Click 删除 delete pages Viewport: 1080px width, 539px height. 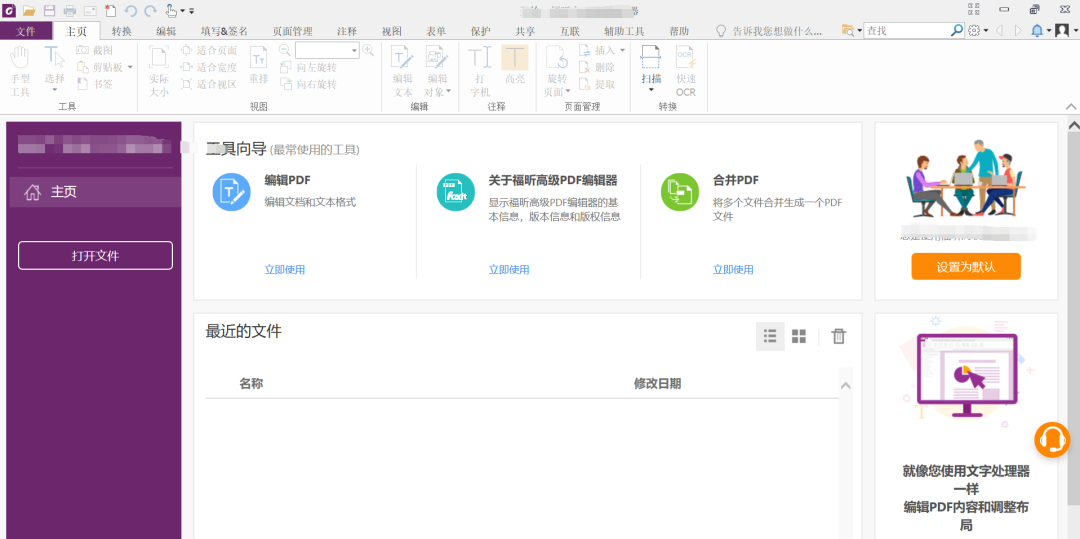coord(597,67)
